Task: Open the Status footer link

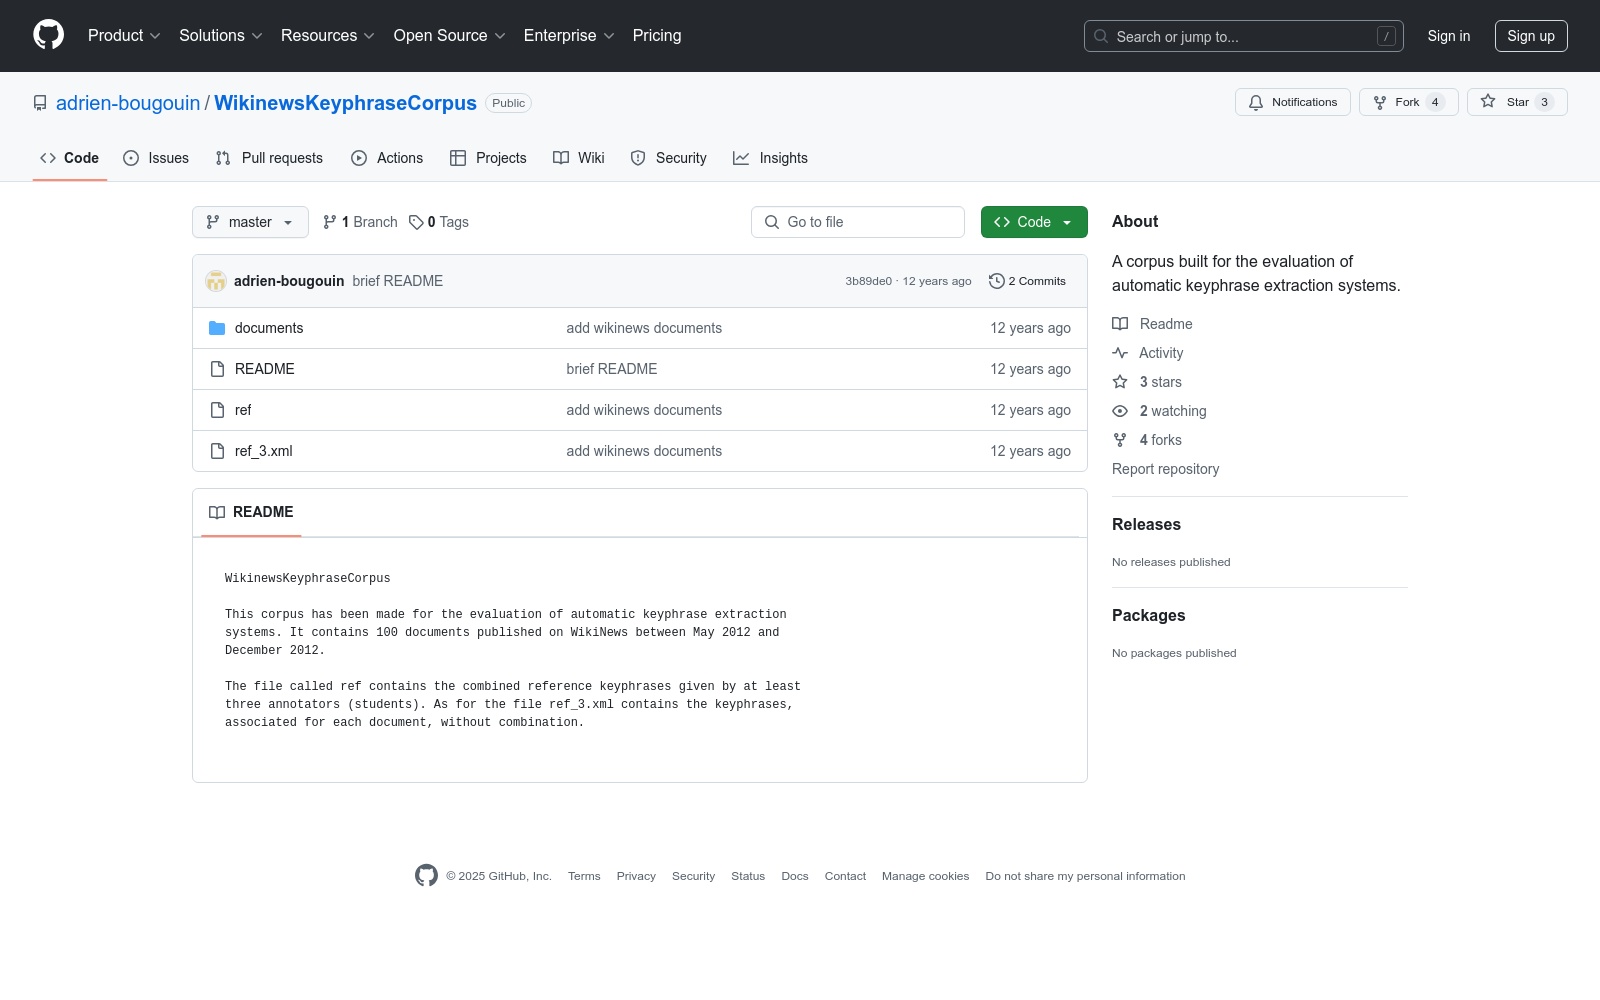Action: tap(748, 876)
